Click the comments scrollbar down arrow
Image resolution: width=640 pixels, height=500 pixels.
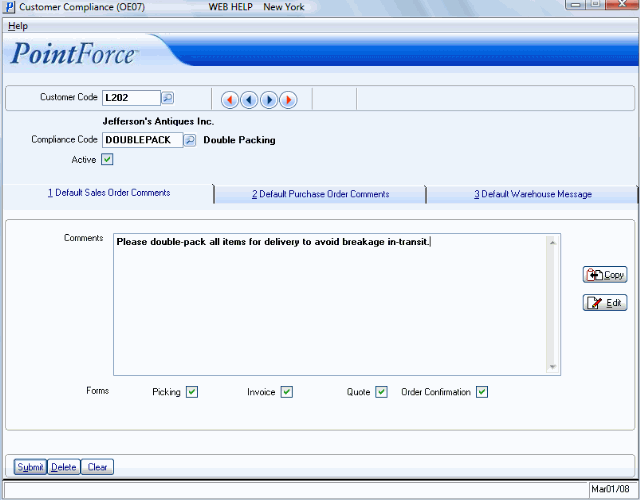(553, 367)
